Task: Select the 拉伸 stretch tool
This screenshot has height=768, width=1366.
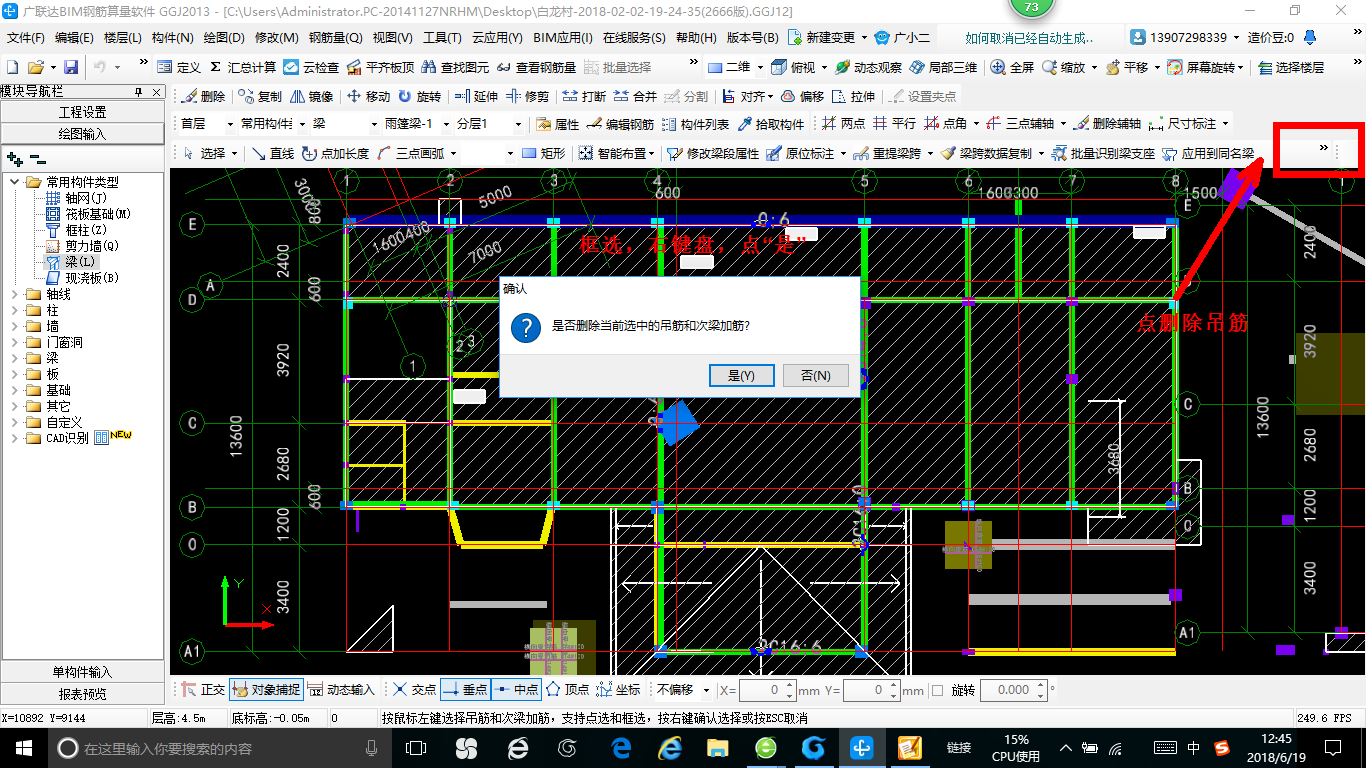Action: click(854, 97)
